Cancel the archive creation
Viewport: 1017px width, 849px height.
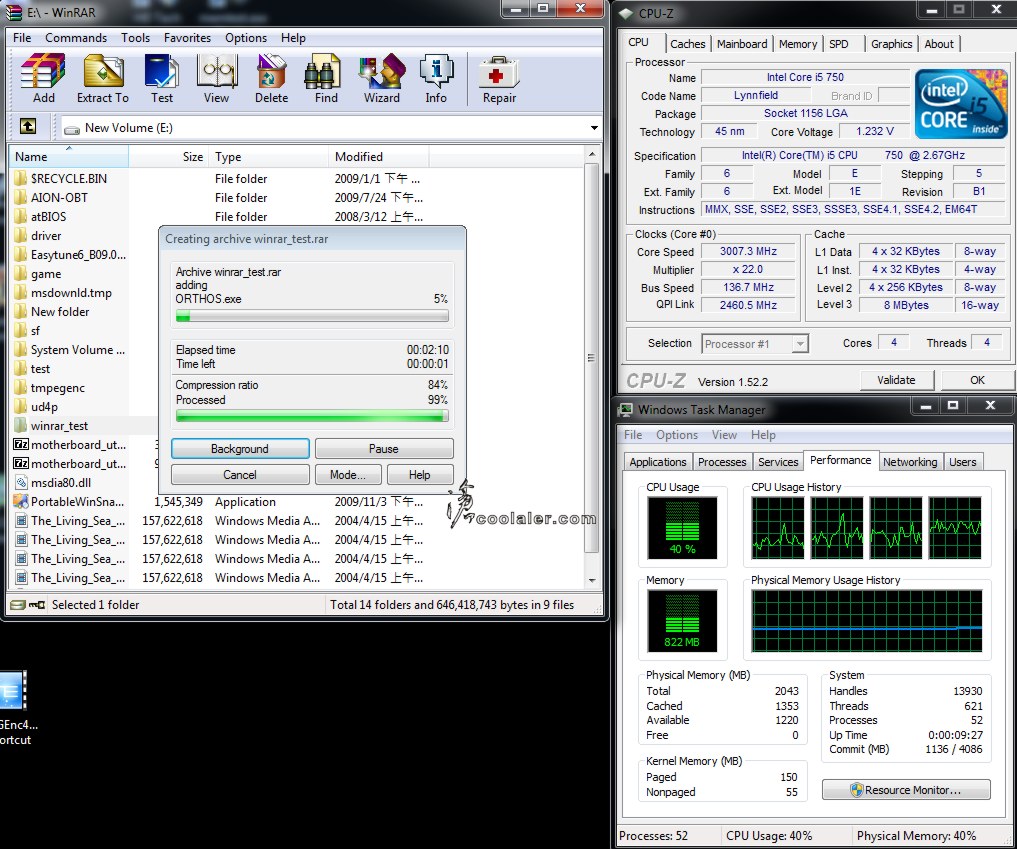(240, 475)
